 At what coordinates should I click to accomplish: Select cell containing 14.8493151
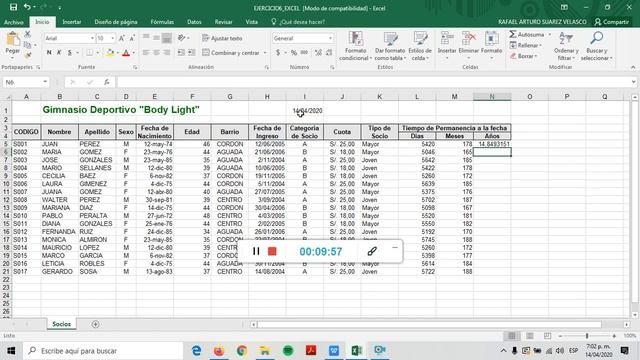[x=492, y=144]
